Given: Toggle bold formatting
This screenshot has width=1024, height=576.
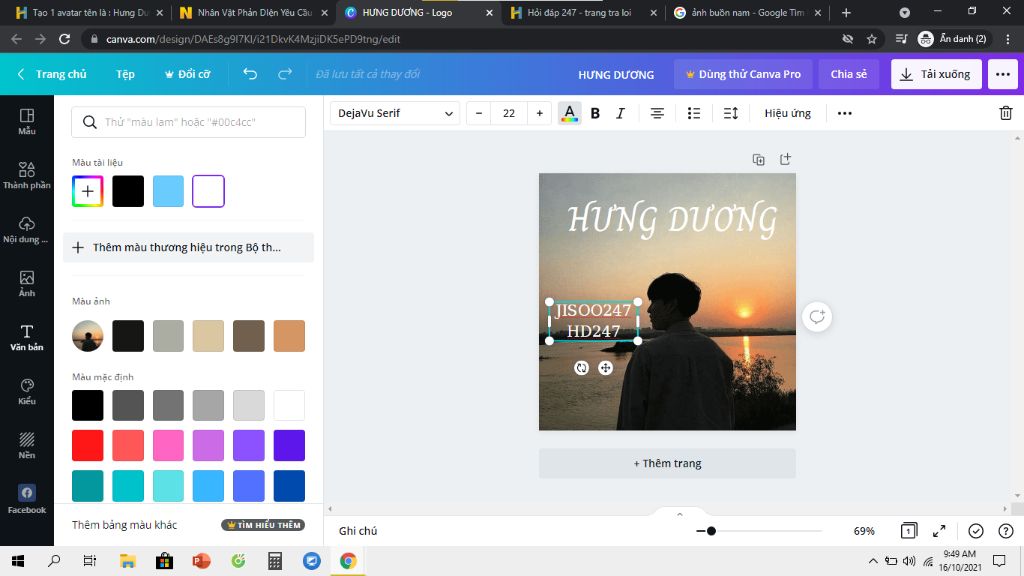Looking at the screenshot, I should pyautogui.click(x=595, y=113).
